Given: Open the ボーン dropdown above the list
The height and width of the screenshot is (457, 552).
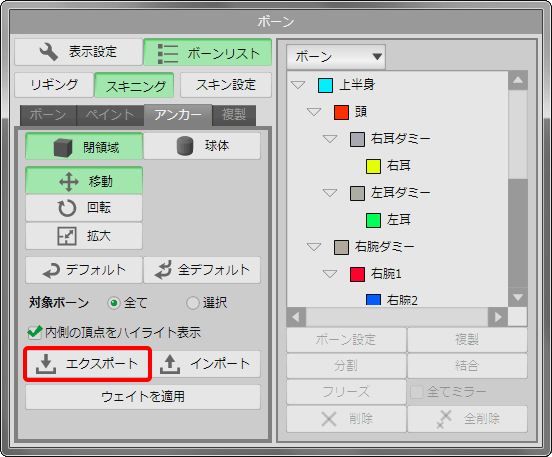Looking at the screenshot, I should (336, 57).
